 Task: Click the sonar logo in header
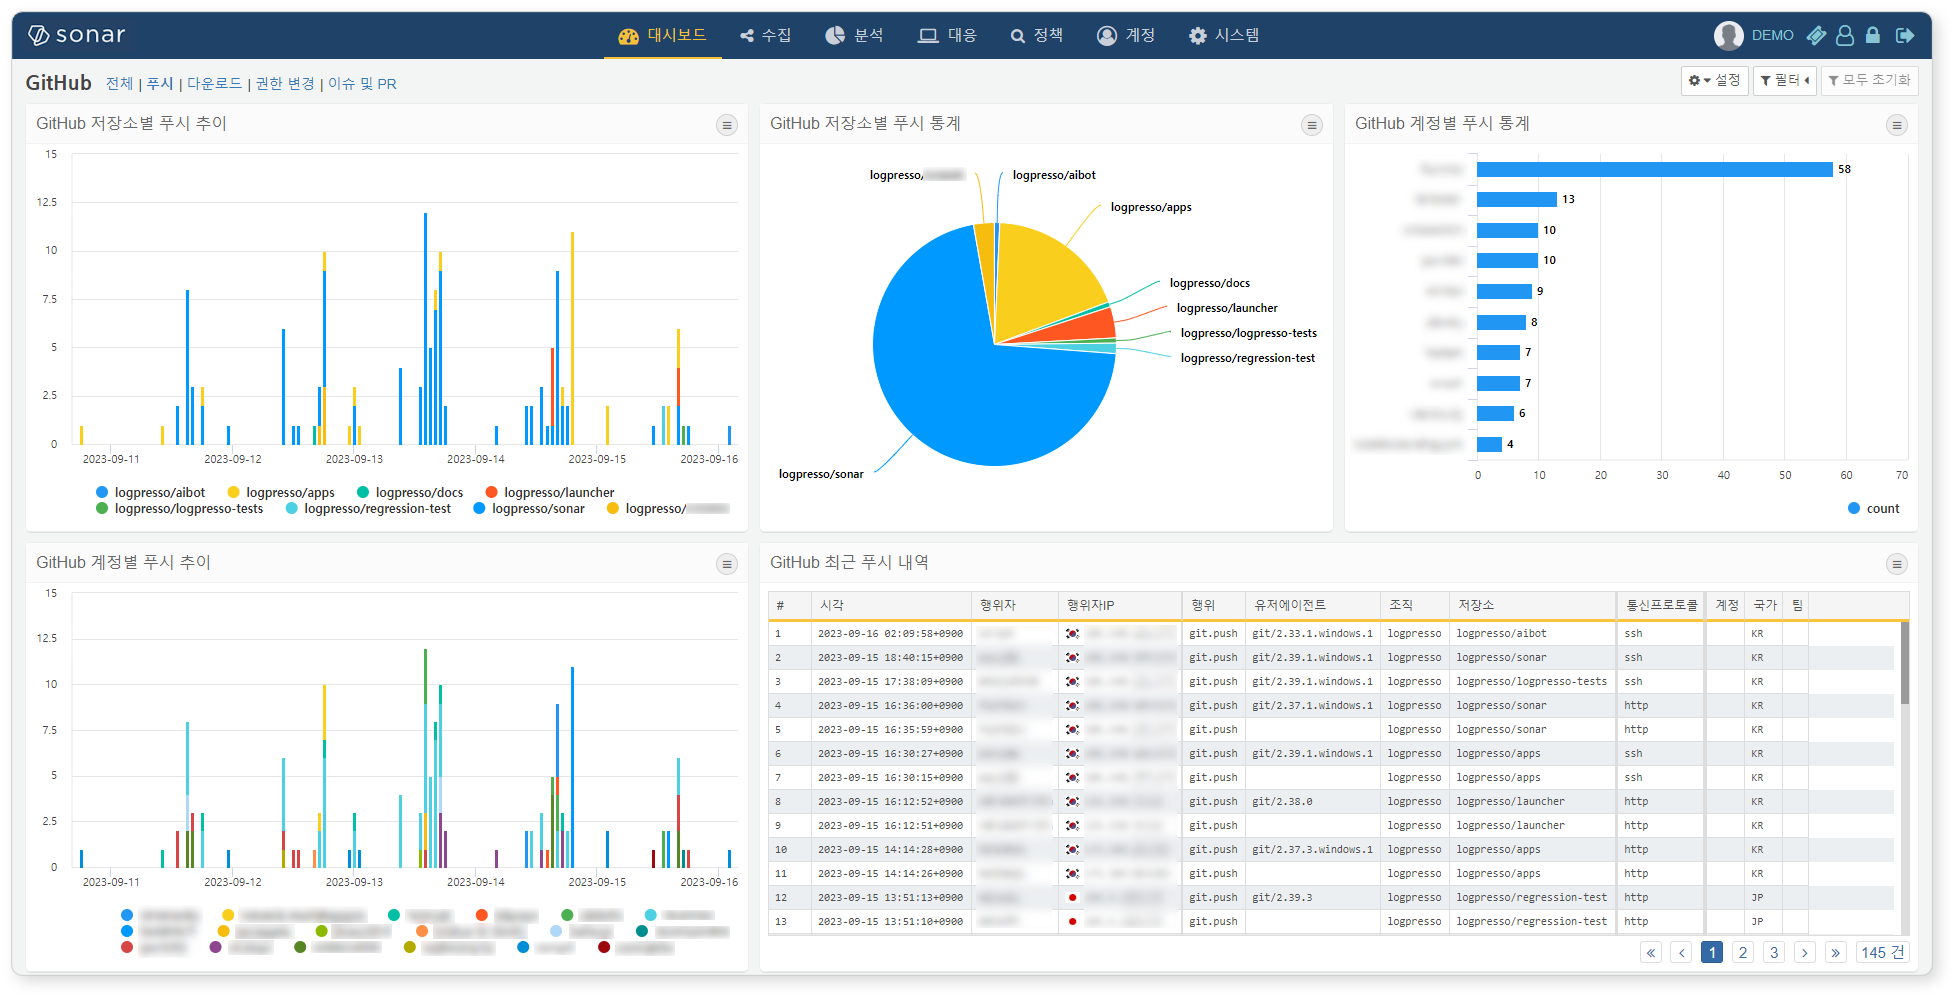pyautogui.click(x=76, y=35)
